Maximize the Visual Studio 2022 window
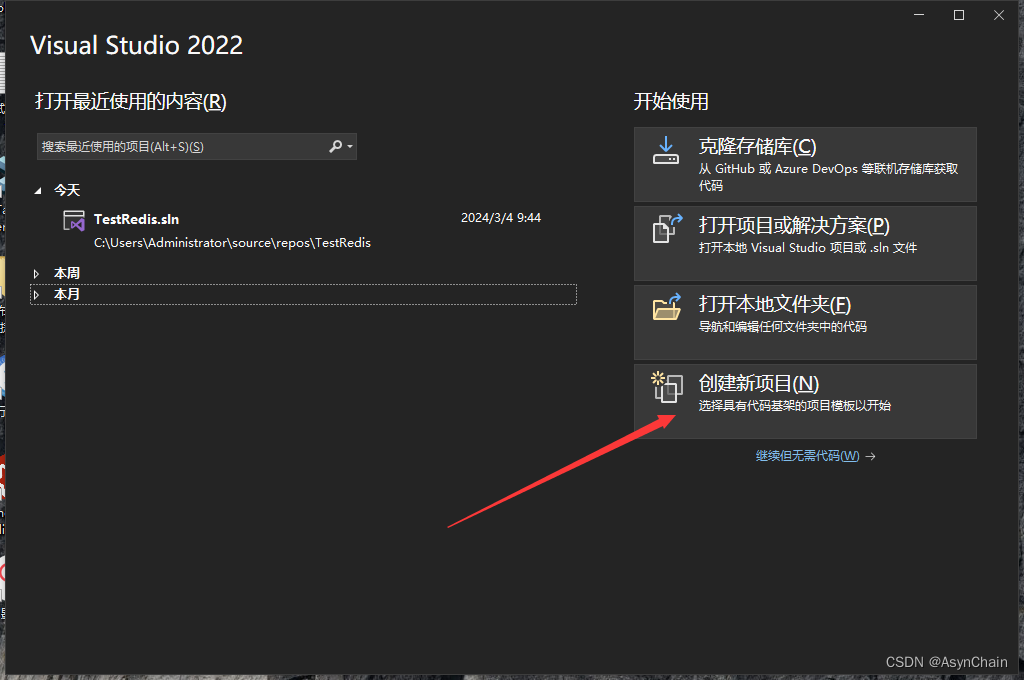 (959, 14)
